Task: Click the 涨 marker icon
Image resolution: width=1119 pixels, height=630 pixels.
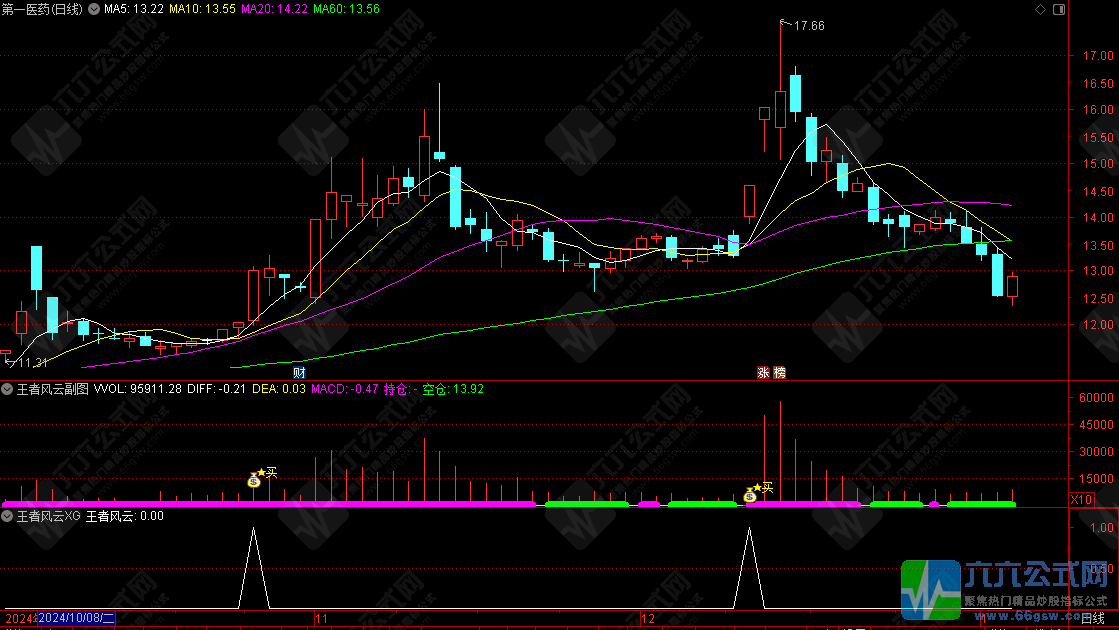Action: 763,372
